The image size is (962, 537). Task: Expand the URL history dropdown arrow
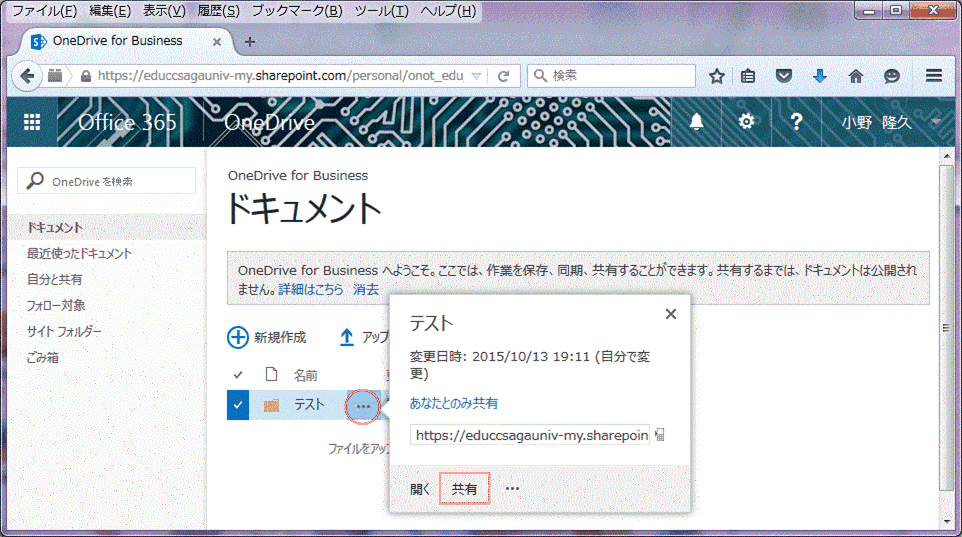tap(476, 76)
